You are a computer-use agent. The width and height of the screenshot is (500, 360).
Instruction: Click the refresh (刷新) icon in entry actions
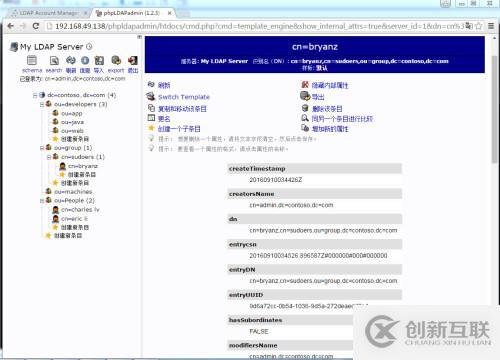151,85
